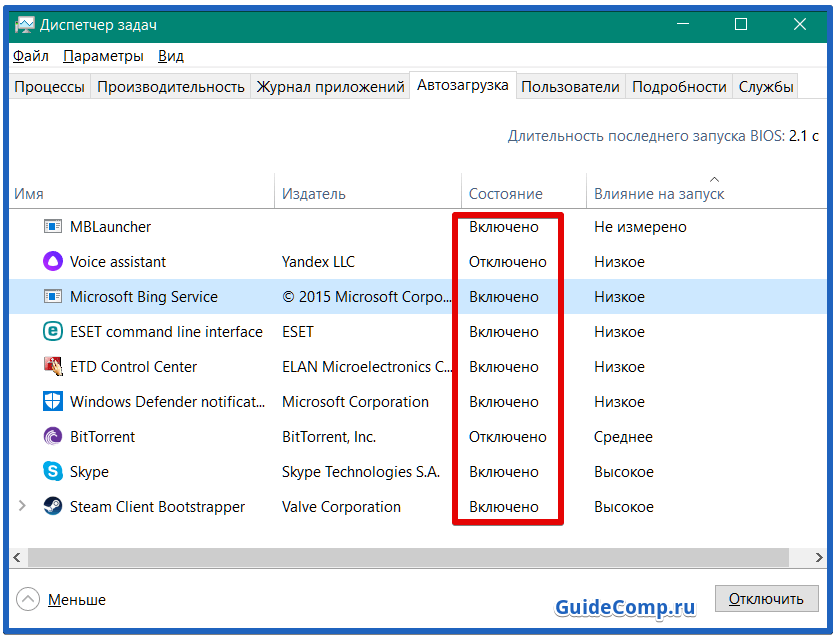Open the Файл menu
Screen dimensions: 838x638
pyautogui.click(x=31, y=56)
